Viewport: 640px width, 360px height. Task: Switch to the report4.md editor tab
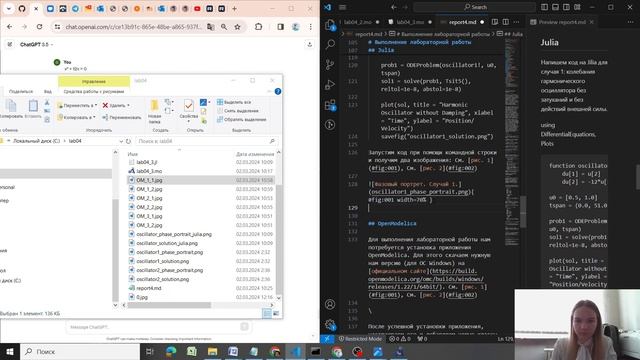coord(462,22)
